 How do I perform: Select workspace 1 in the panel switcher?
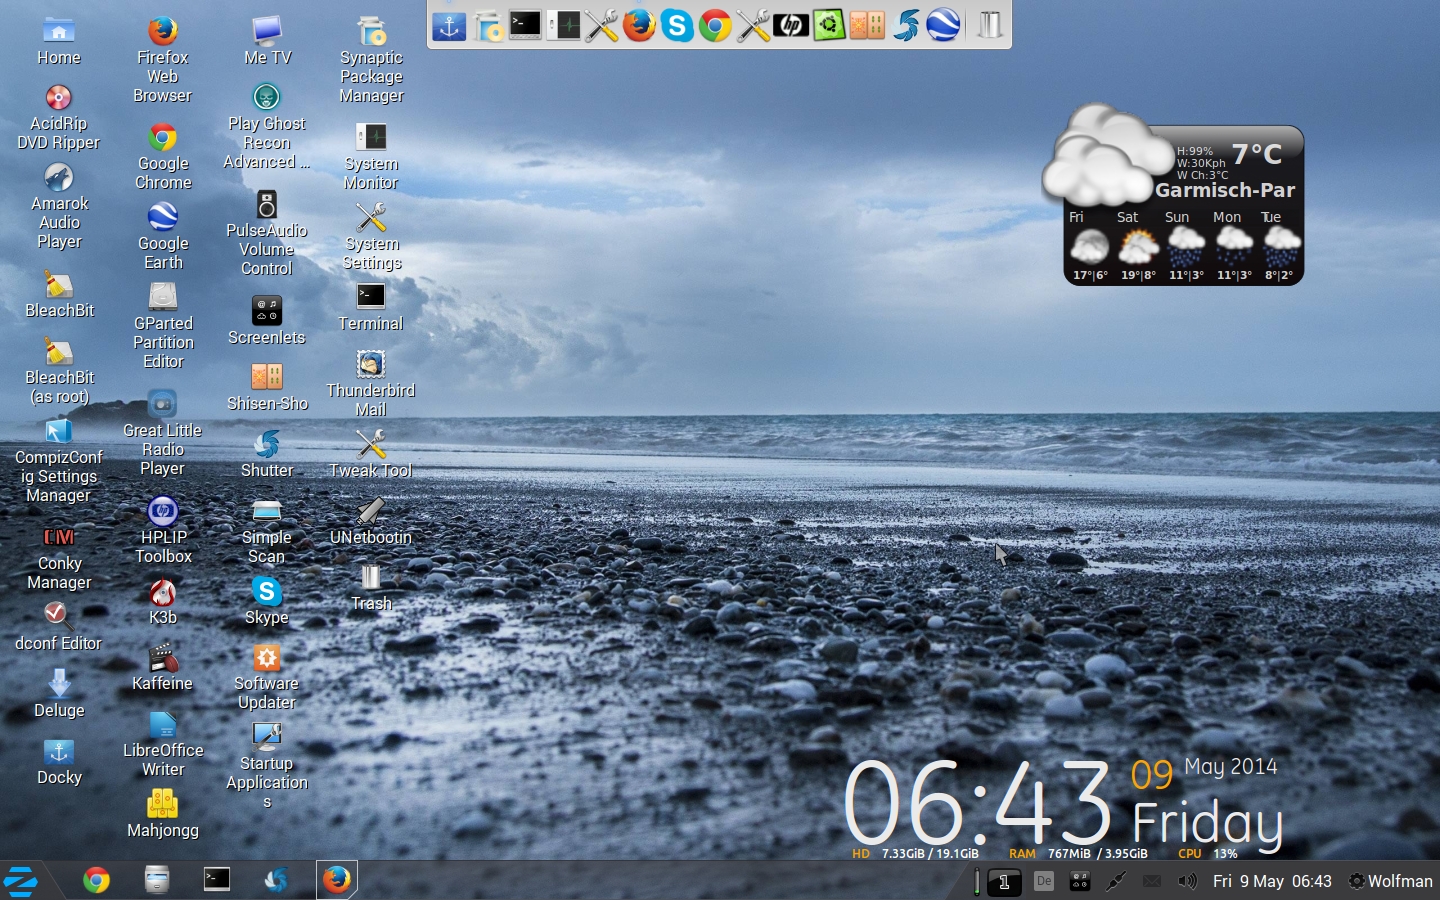coord(1004,882)
